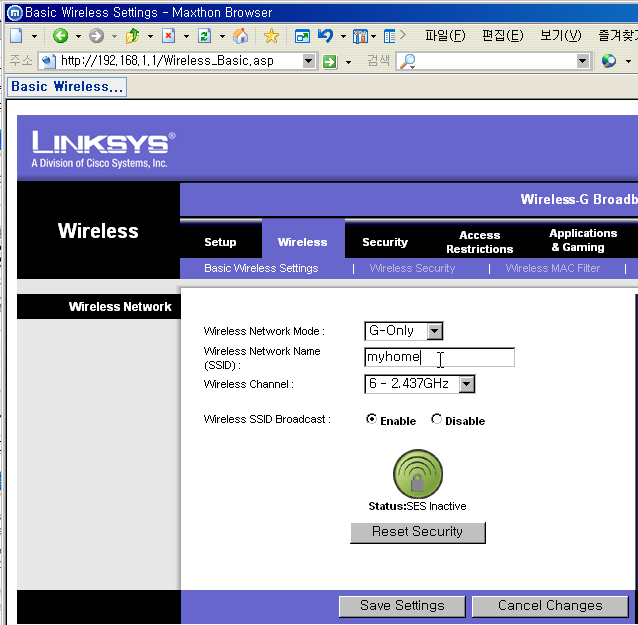This screenshot has height=625, width=638.
Task: Expand the address bar dropdown
Action: point(309,61)
